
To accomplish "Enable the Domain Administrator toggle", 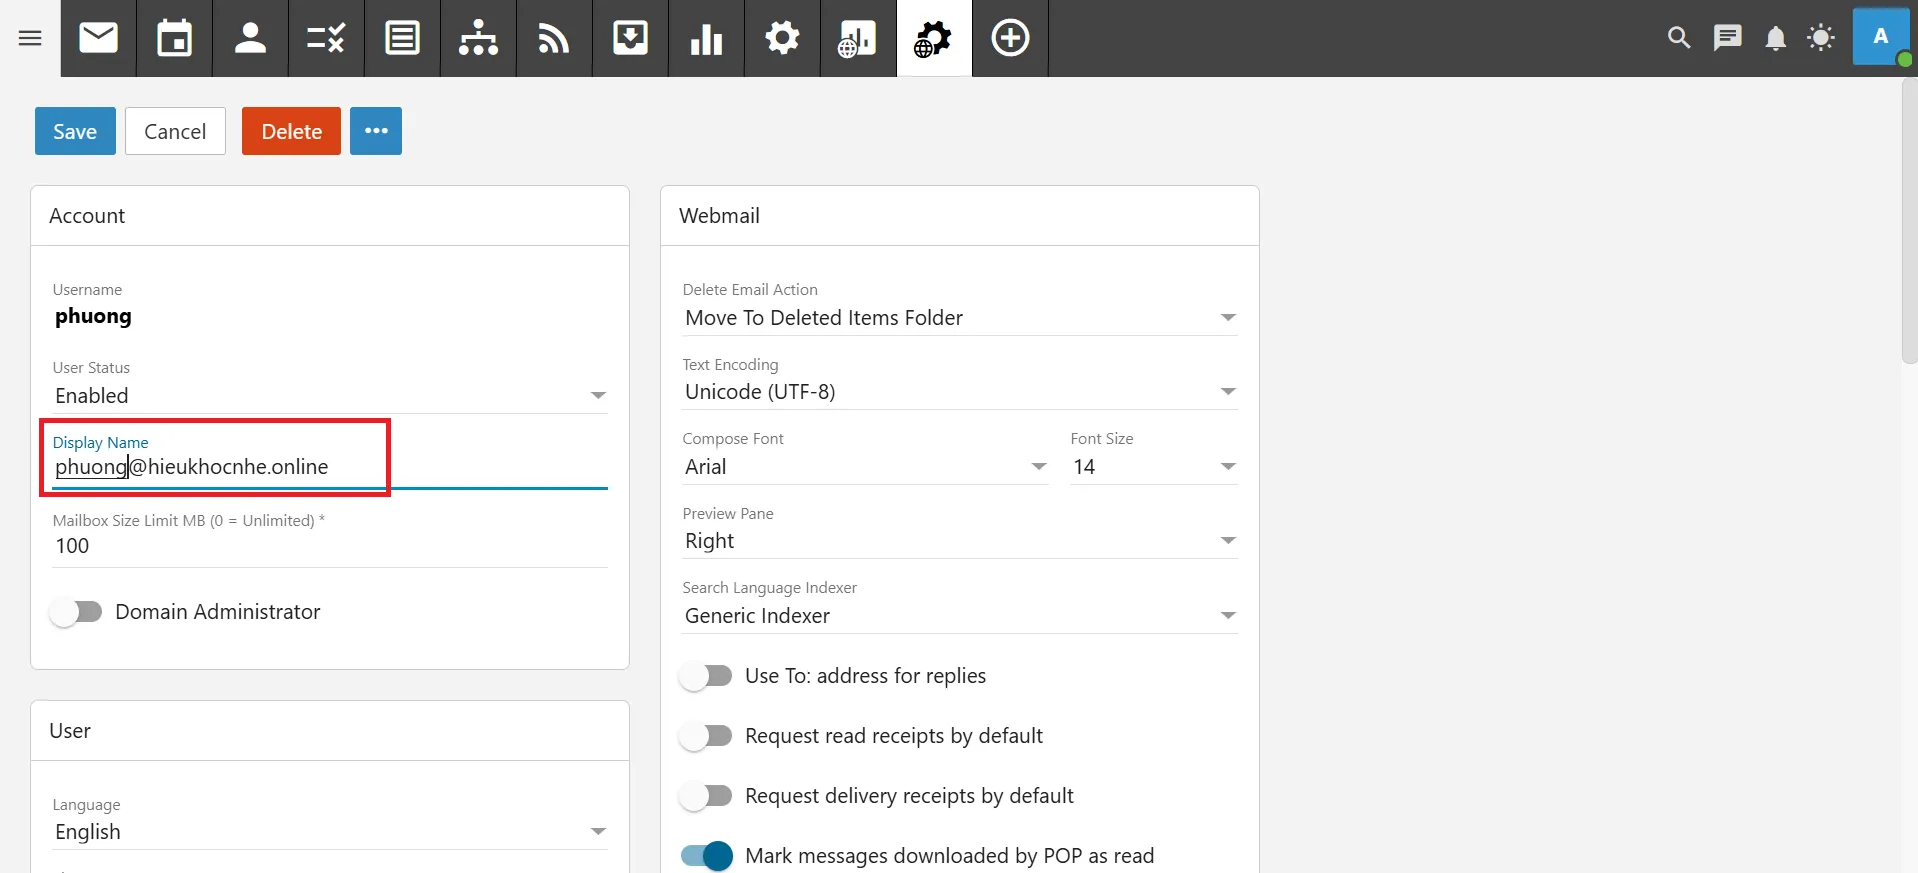I will [x=77, y=612].
